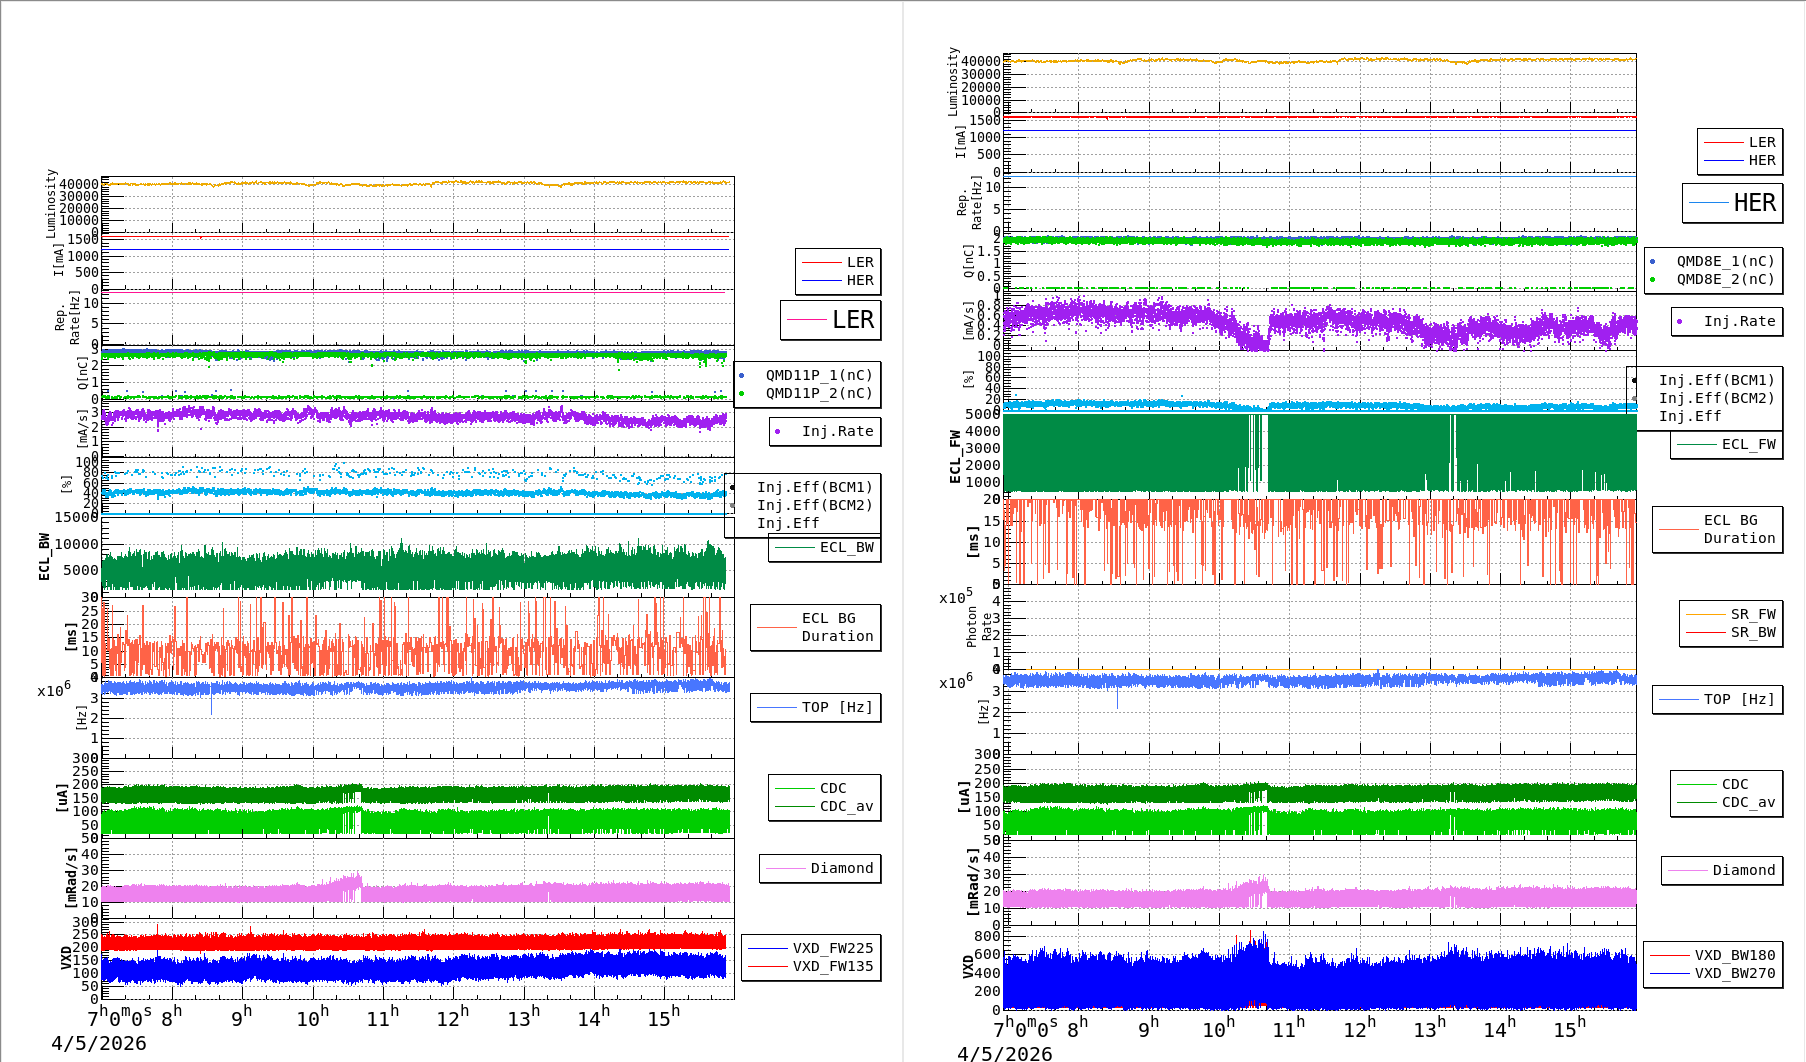1806x1062 pixels.
Task: Select the VXD_FW135 legend entry
Action: click(x=832, y=966)
